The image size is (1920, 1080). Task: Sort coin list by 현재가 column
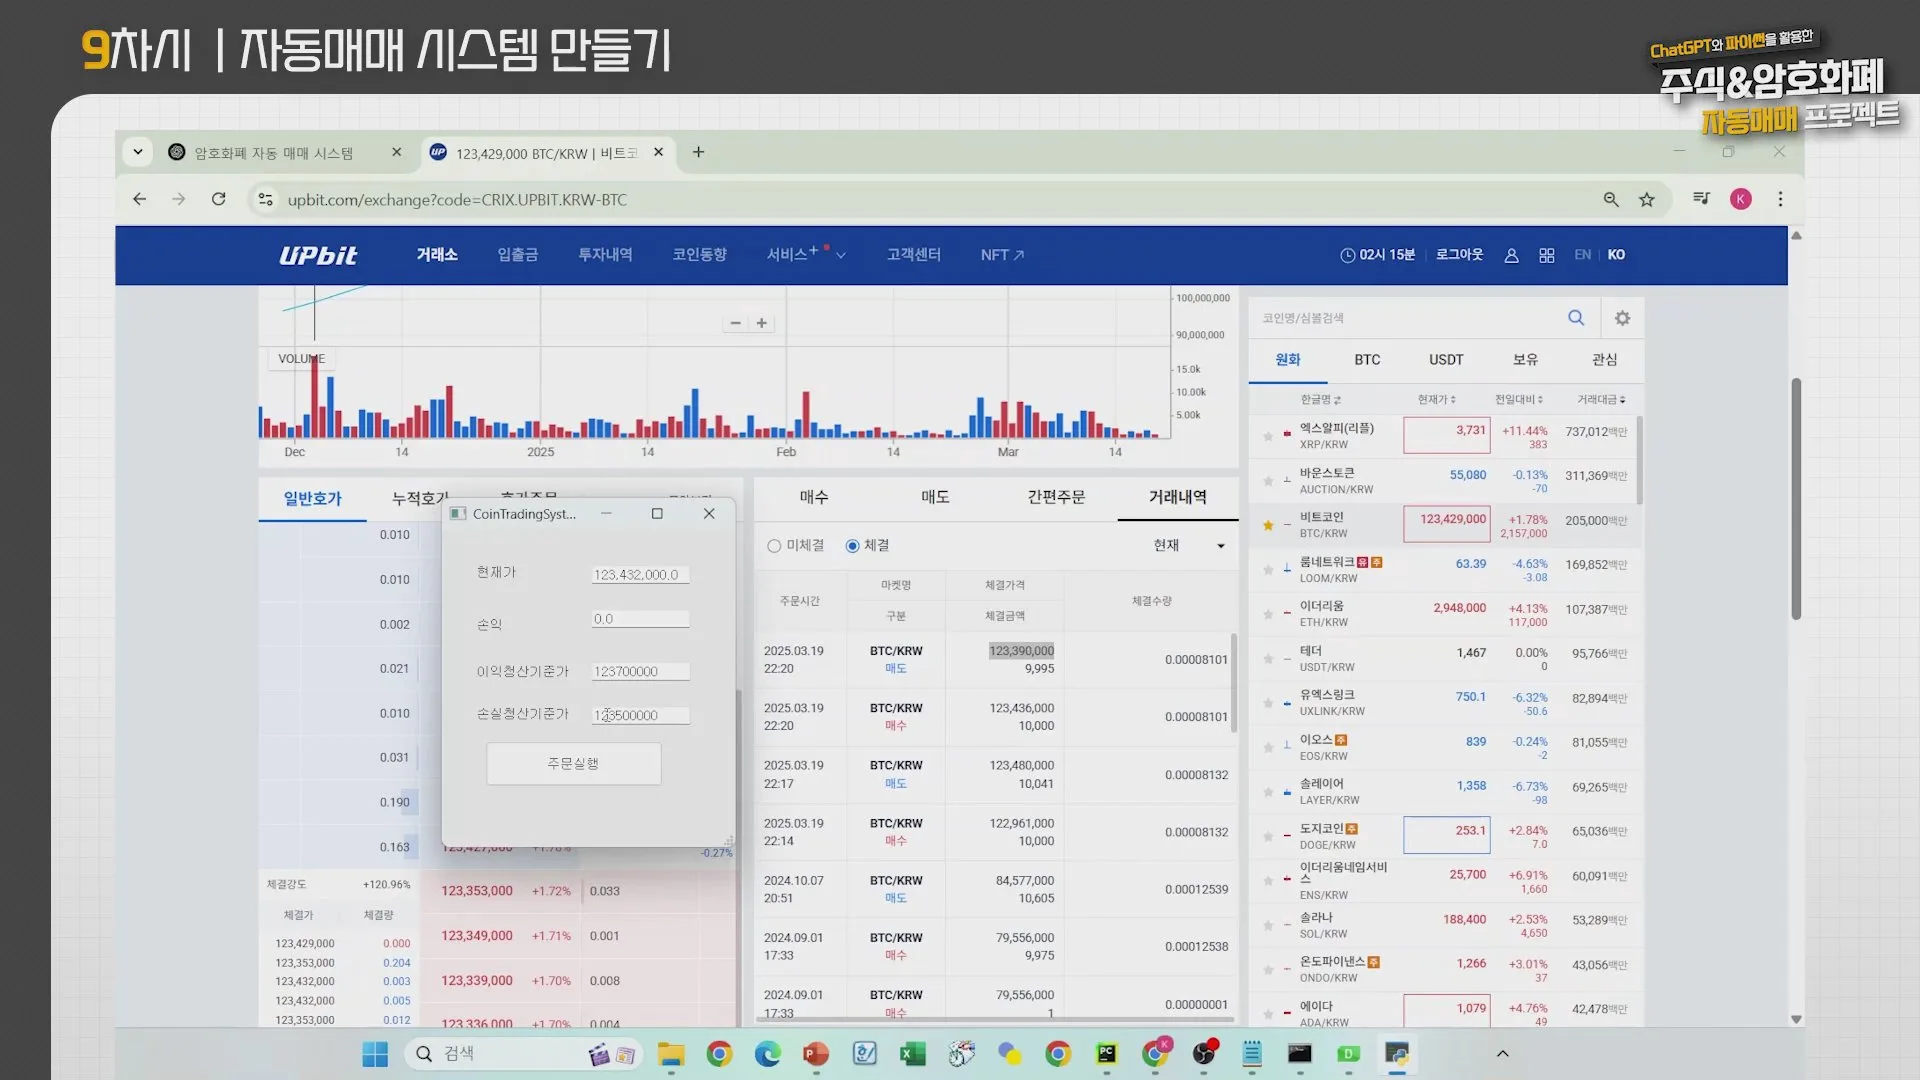coord(1436,400)
